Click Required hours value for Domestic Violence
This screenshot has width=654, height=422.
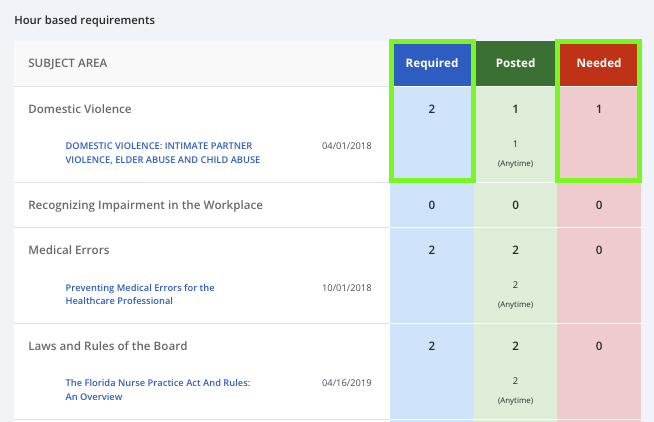click(x=431, y=109)
